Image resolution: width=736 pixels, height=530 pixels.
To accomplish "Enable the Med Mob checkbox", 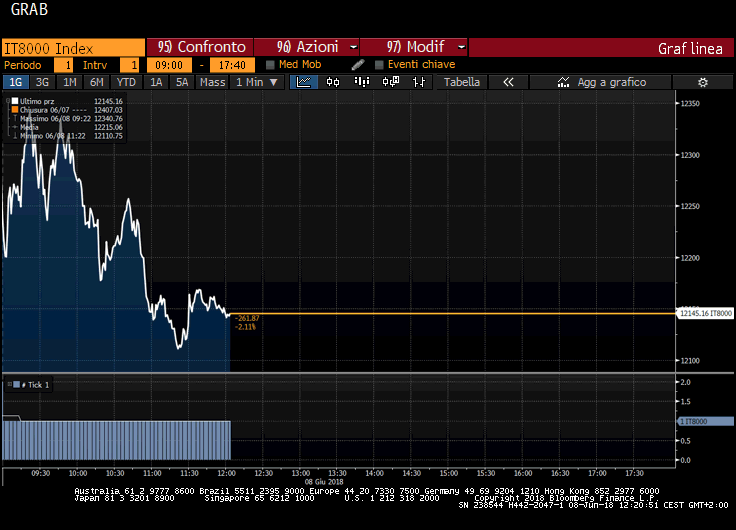I will pyautogui.click(x=270, y=65).
